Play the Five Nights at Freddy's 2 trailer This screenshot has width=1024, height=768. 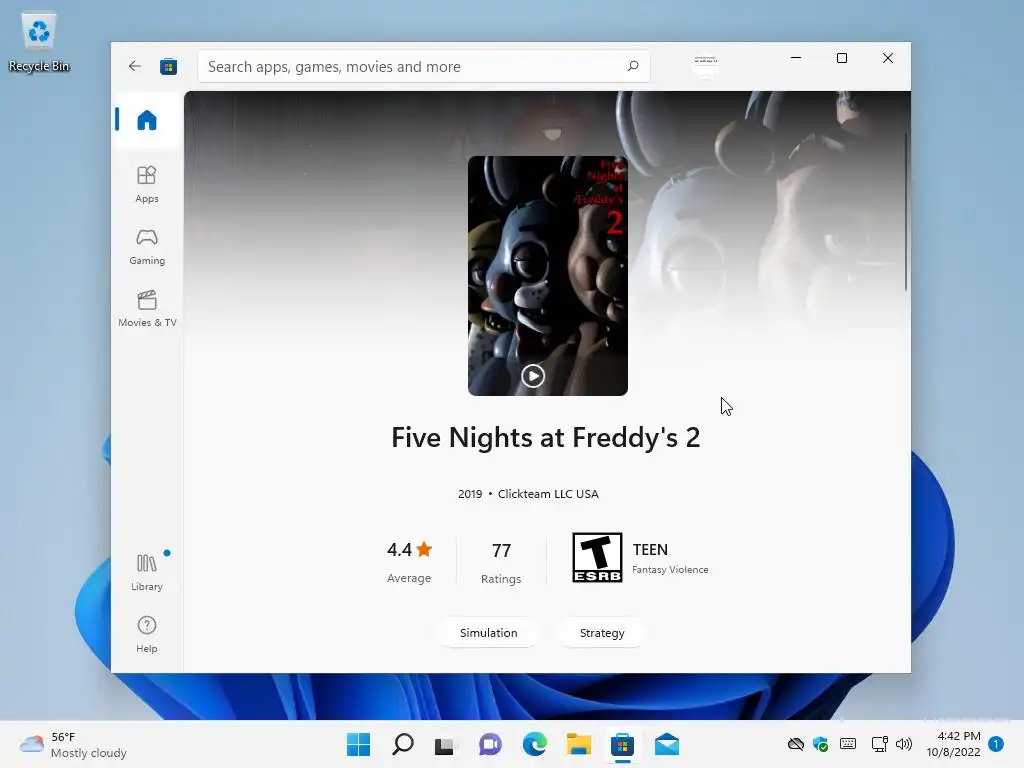click(533, 376)
